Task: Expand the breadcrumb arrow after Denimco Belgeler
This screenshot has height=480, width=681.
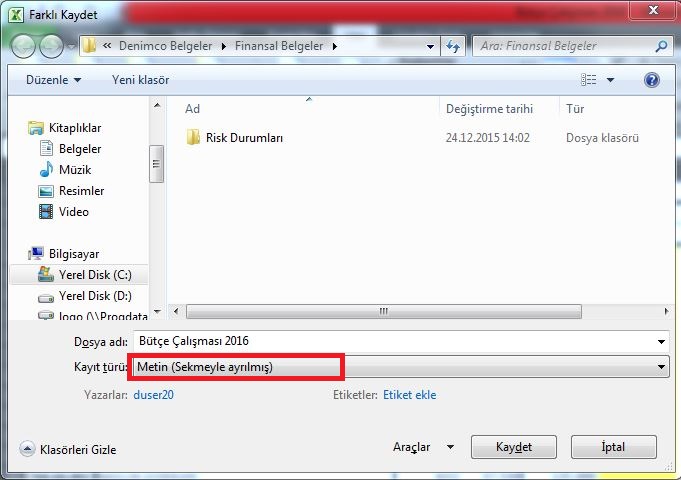Action: point(223,46)
